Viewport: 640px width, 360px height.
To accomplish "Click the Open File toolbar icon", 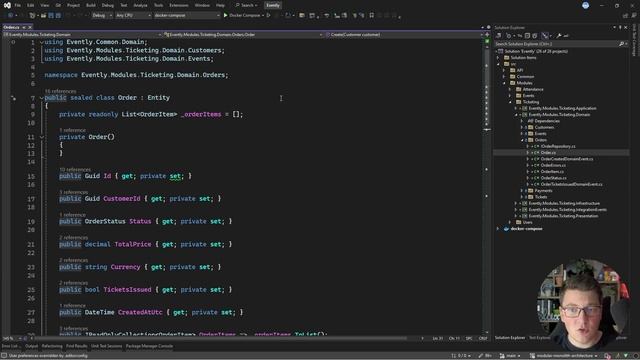I will point(43,16).
